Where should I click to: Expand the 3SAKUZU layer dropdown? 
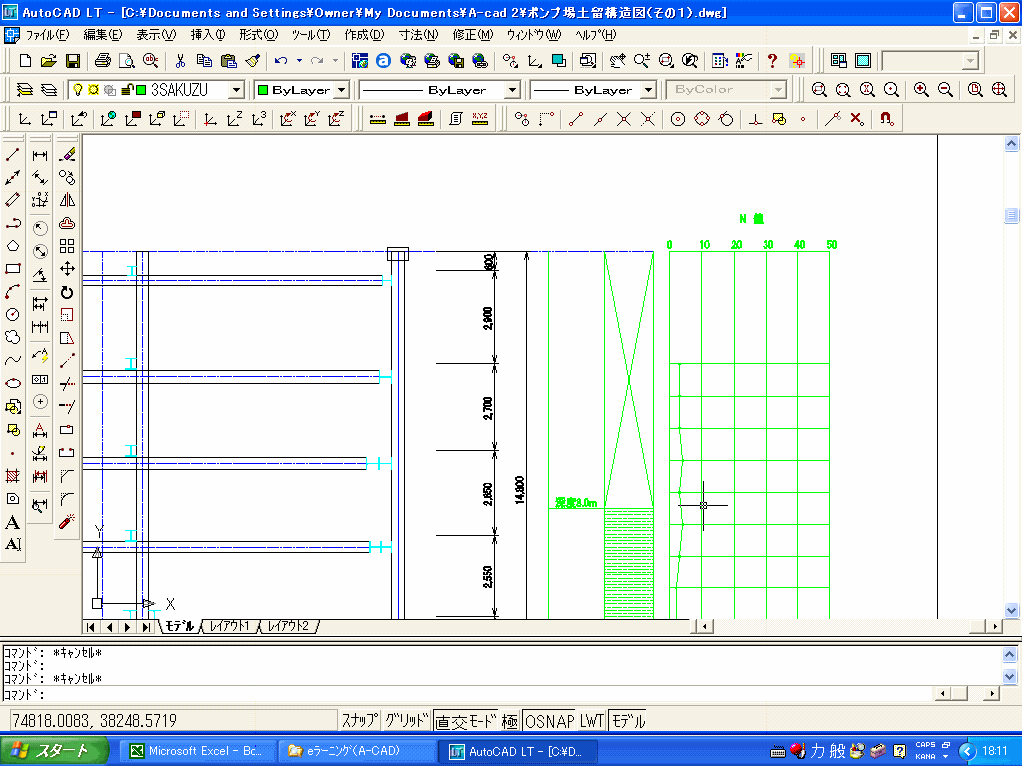tap(237, 90)
